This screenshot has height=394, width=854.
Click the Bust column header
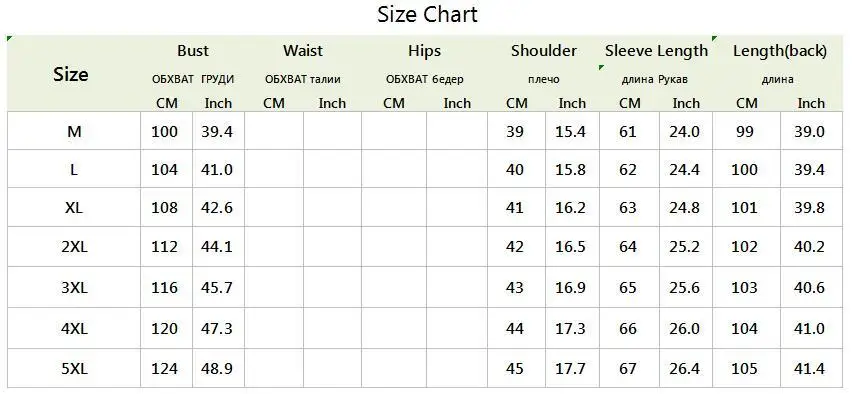(193, 51)
